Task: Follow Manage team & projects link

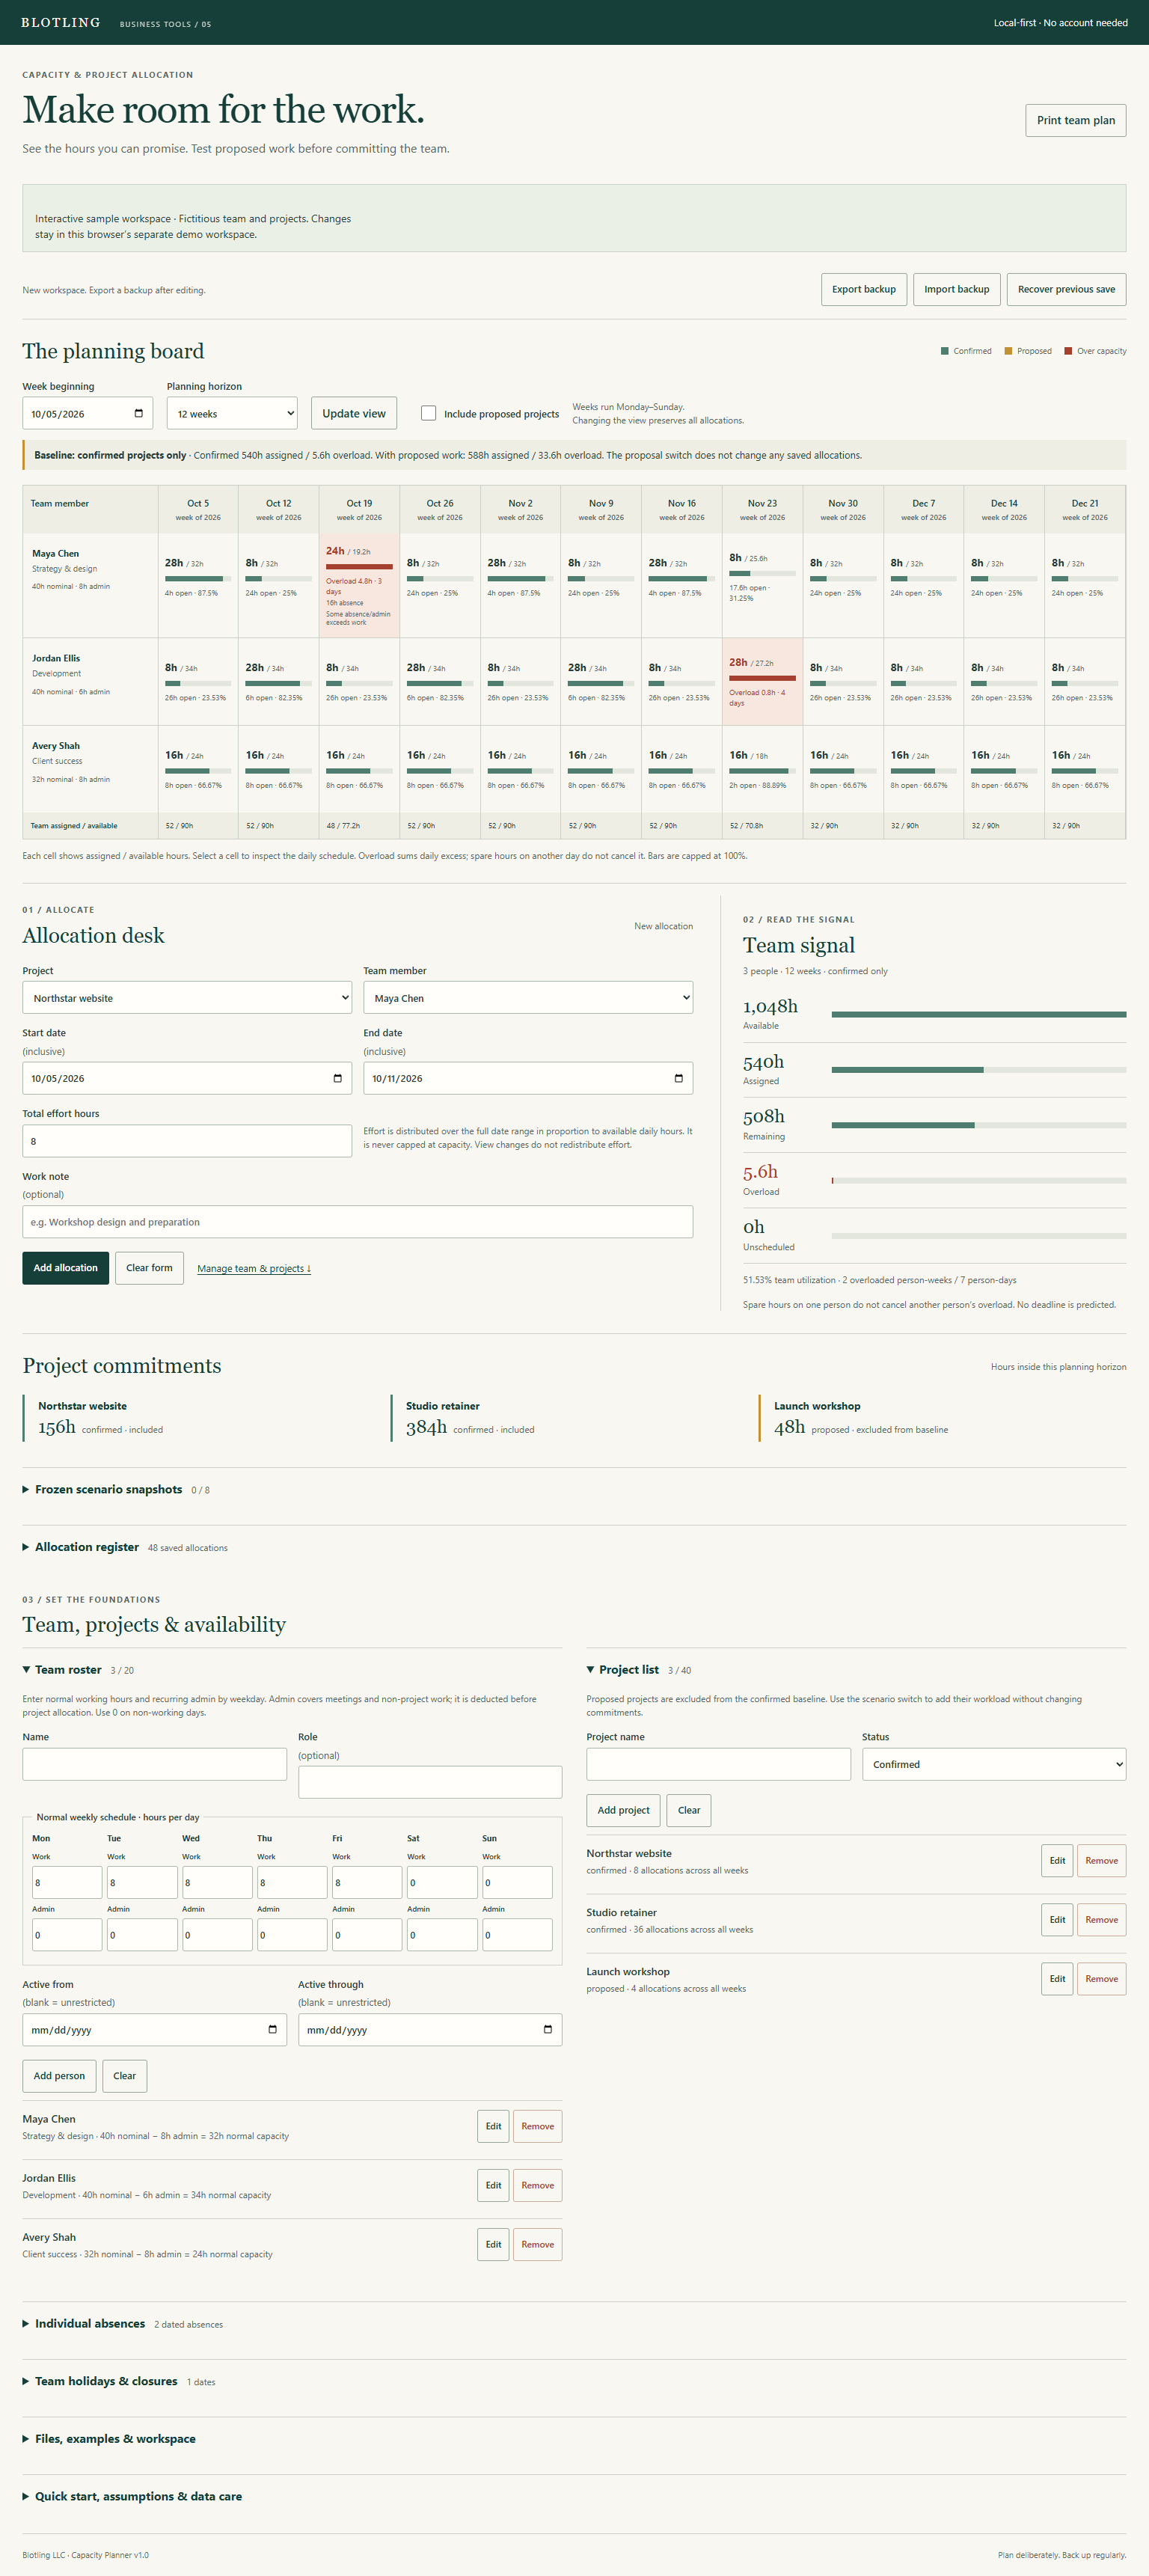Action: coord(254,1269)
